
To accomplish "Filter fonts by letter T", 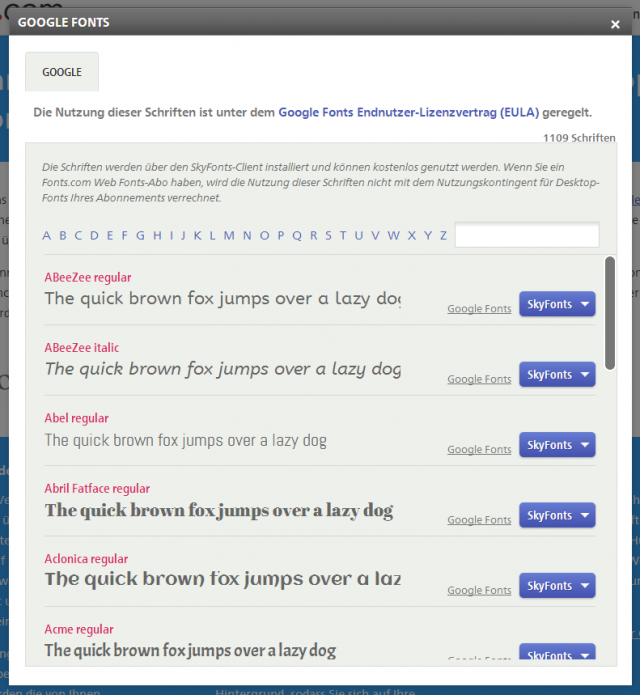I will pos(343,235).
